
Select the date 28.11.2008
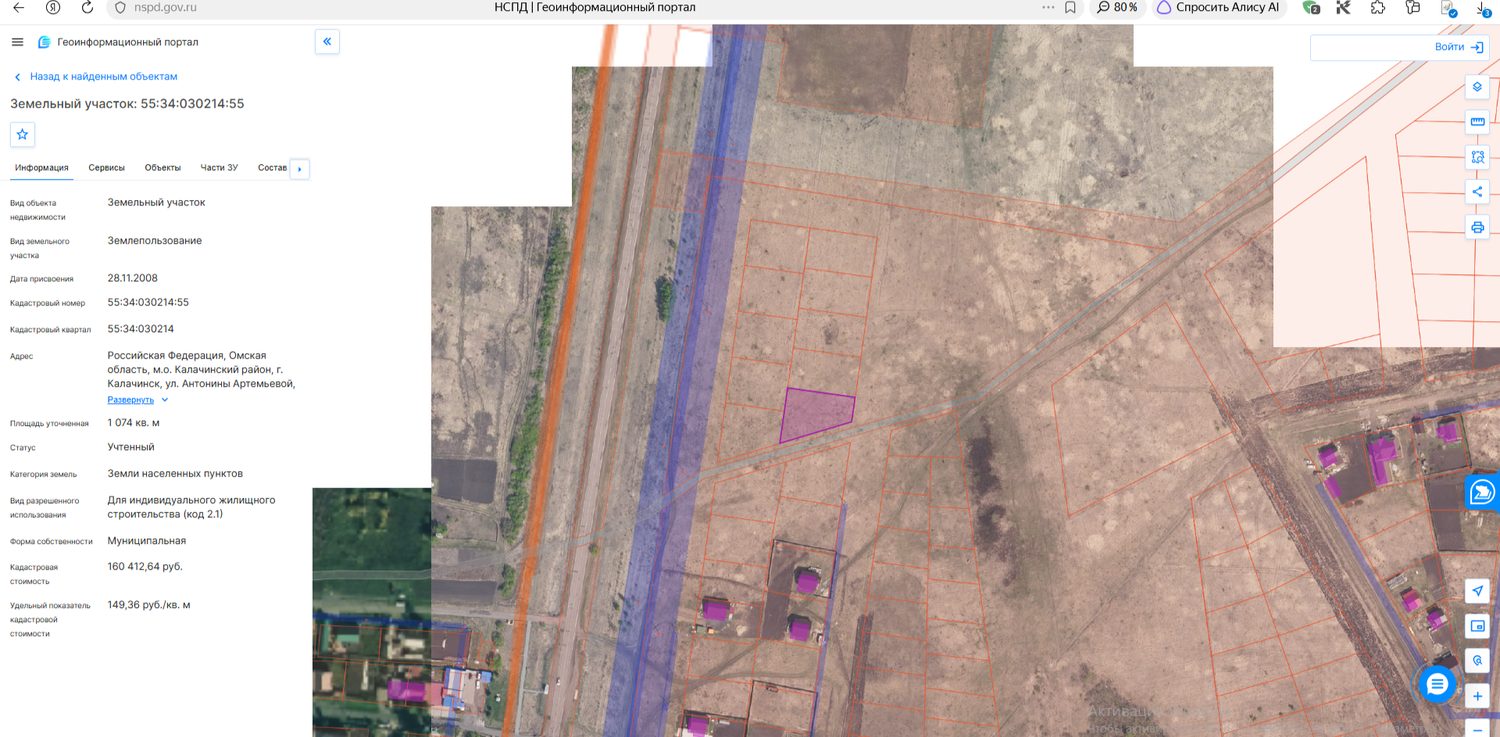point(132,278)
